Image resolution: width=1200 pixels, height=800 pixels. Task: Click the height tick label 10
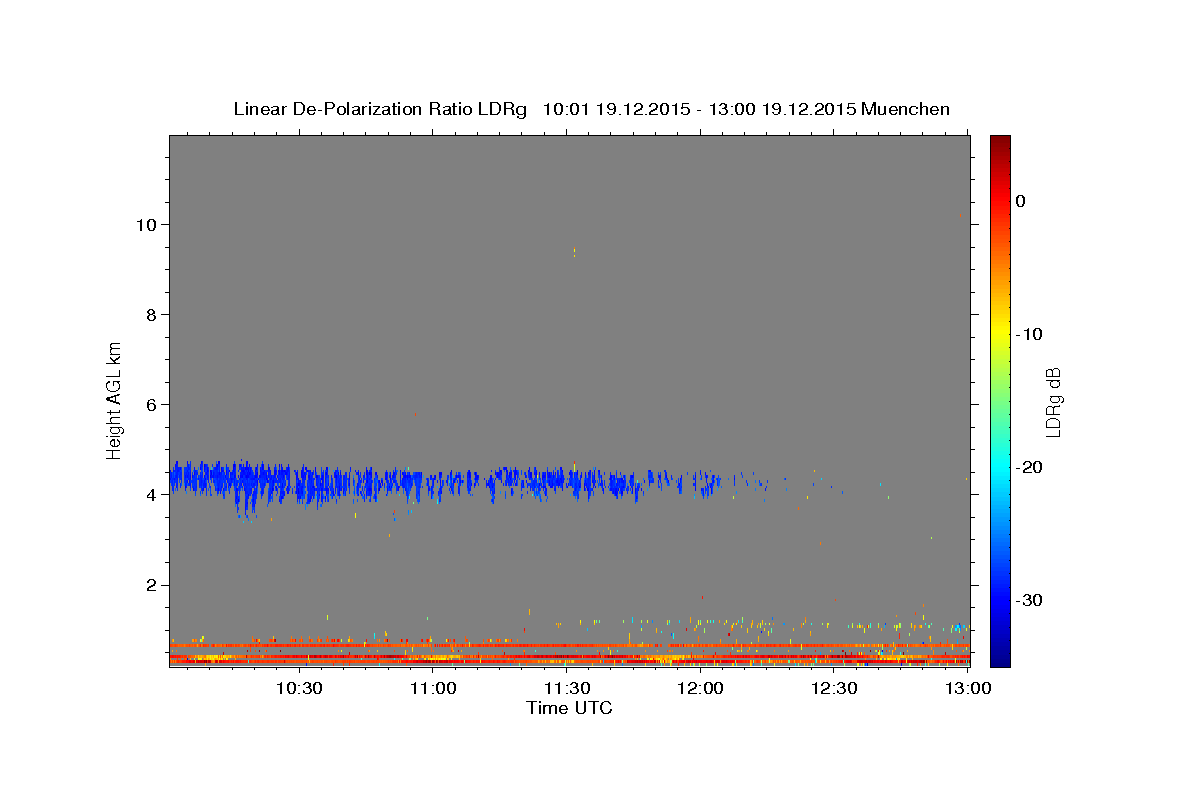(145, 224)
